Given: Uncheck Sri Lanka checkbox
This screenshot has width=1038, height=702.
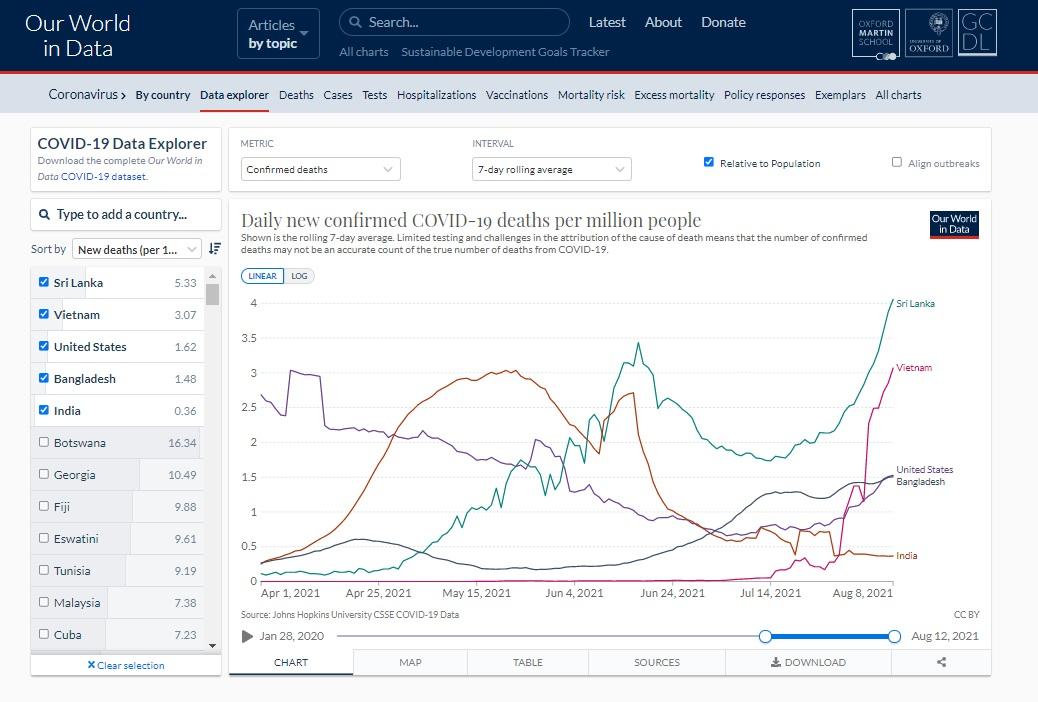Looking at the screenshot, I should pyautogui.click(x=44, y=282).
